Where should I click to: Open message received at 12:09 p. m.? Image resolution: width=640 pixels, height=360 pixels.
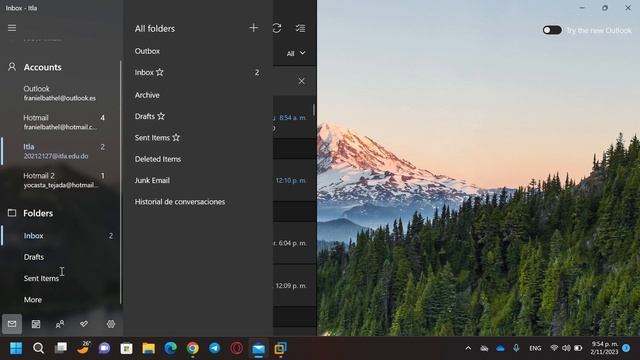294,285
